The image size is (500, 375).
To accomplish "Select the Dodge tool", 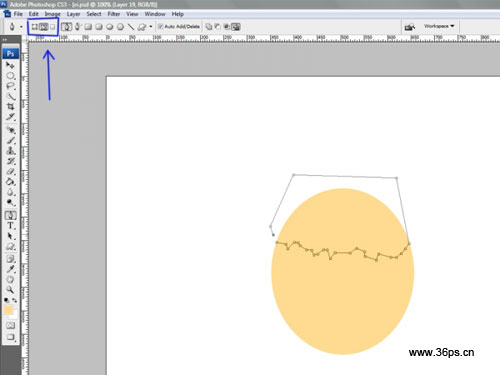I will coord(10,202).
